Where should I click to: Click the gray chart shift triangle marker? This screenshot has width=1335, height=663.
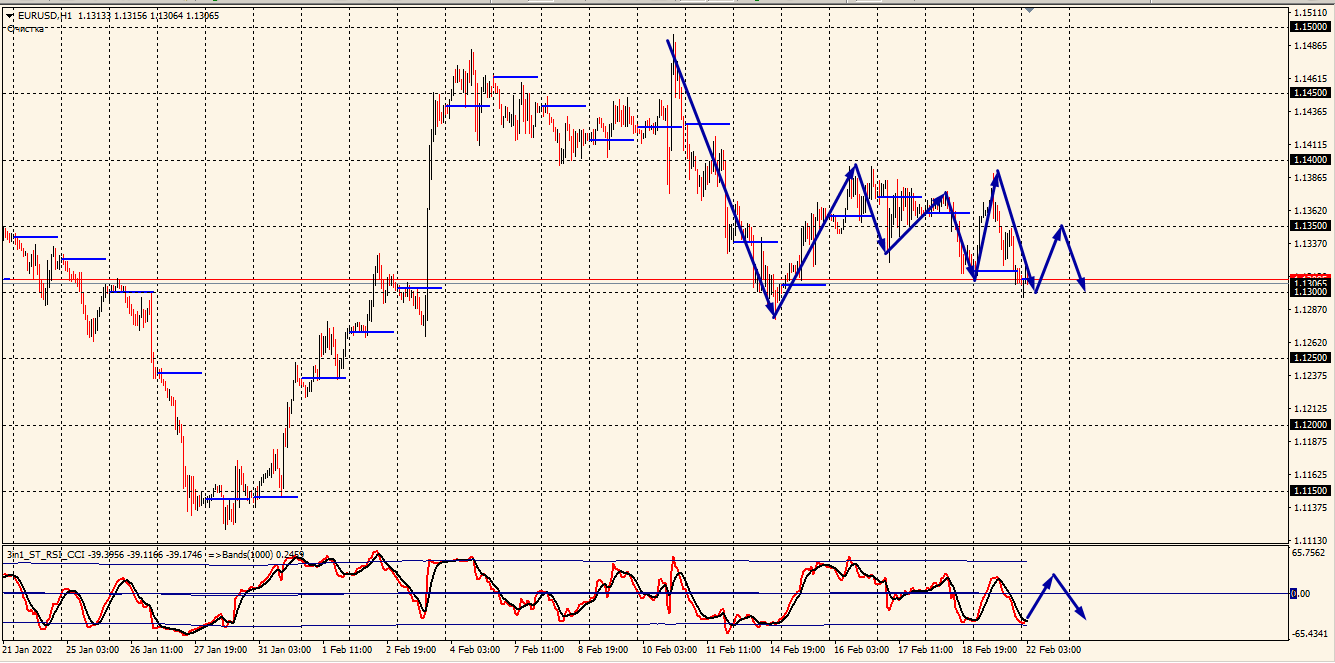(1029, 9)
